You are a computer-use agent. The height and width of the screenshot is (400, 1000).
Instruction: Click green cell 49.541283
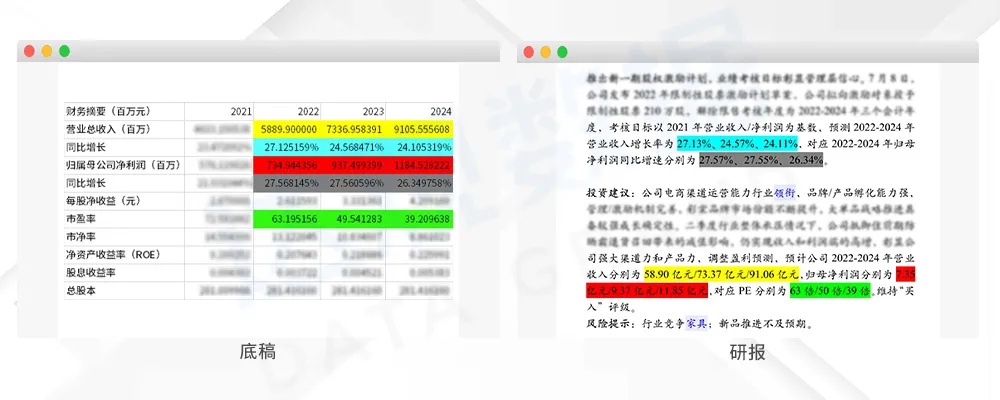(x=353, y=219)
